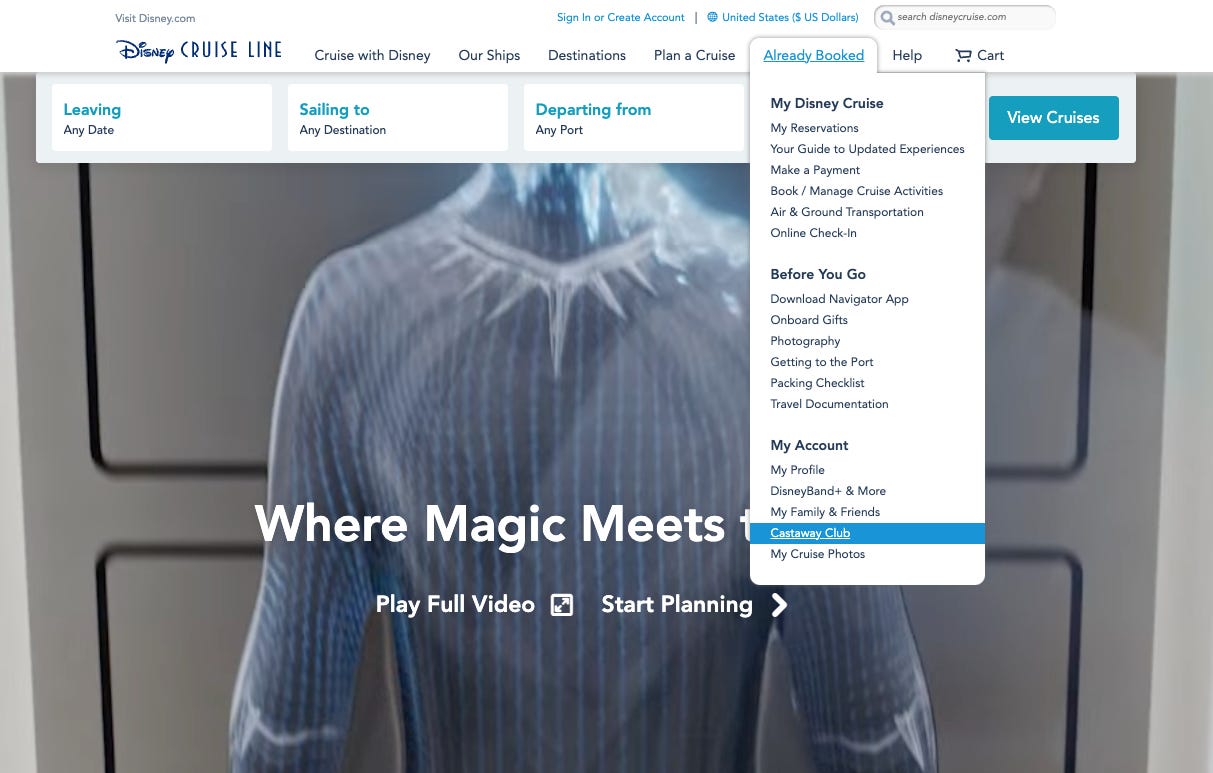Click the search magnifier icon
Image resolution: width=1213 pixels, height=773 pixels.
[887, 18]
